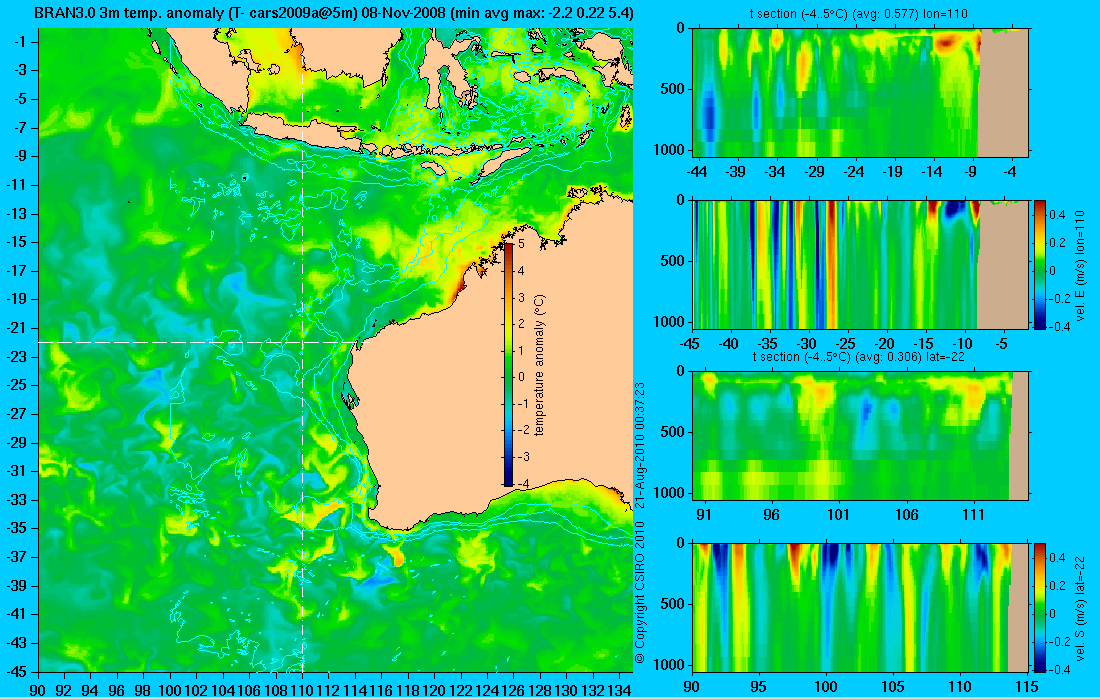The image size is (1100, 700).
Task: Click the vertical dashed line at longitude 110
Action: click(302, 349)
